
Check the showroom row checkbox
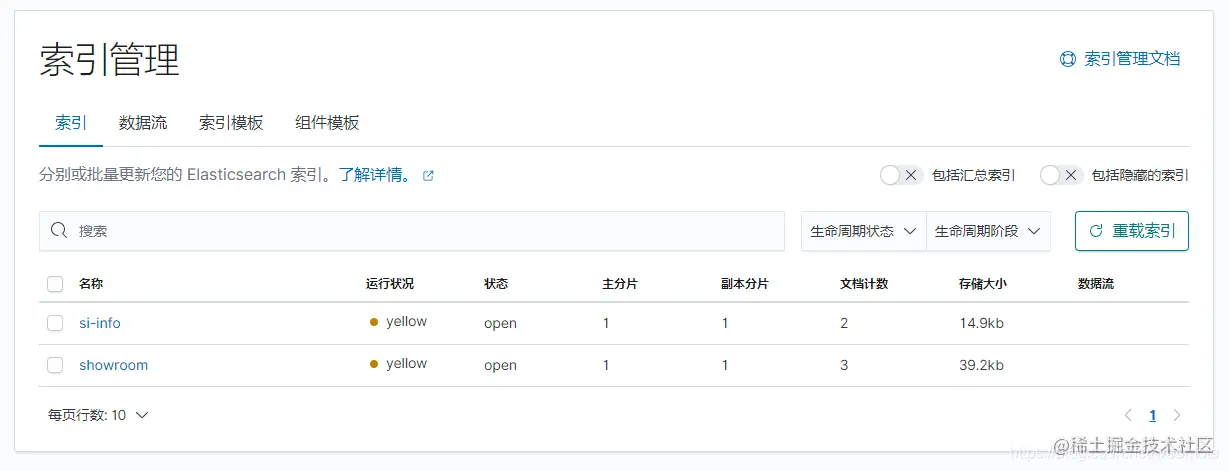click(x=55, y=365)
